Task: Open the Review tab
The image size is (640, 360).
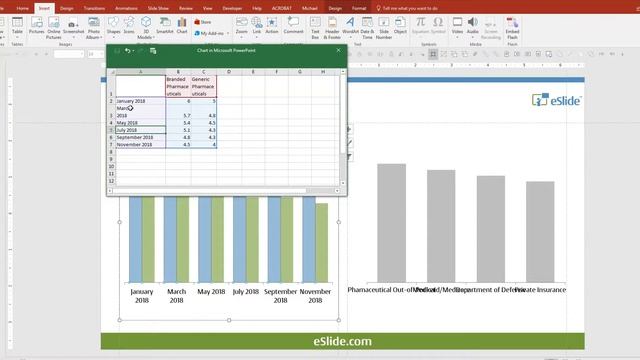Action: coord(186,8)
